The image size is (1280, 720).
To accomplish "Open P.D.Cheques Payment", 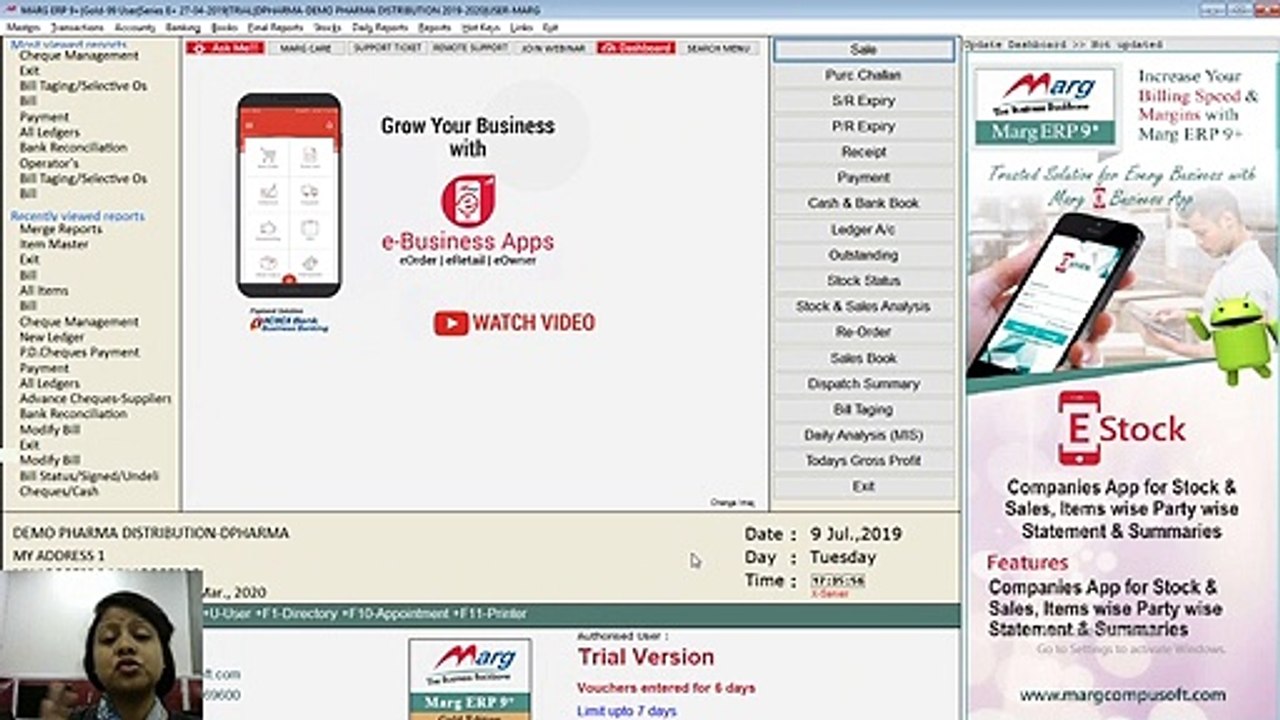I will 80,353.
